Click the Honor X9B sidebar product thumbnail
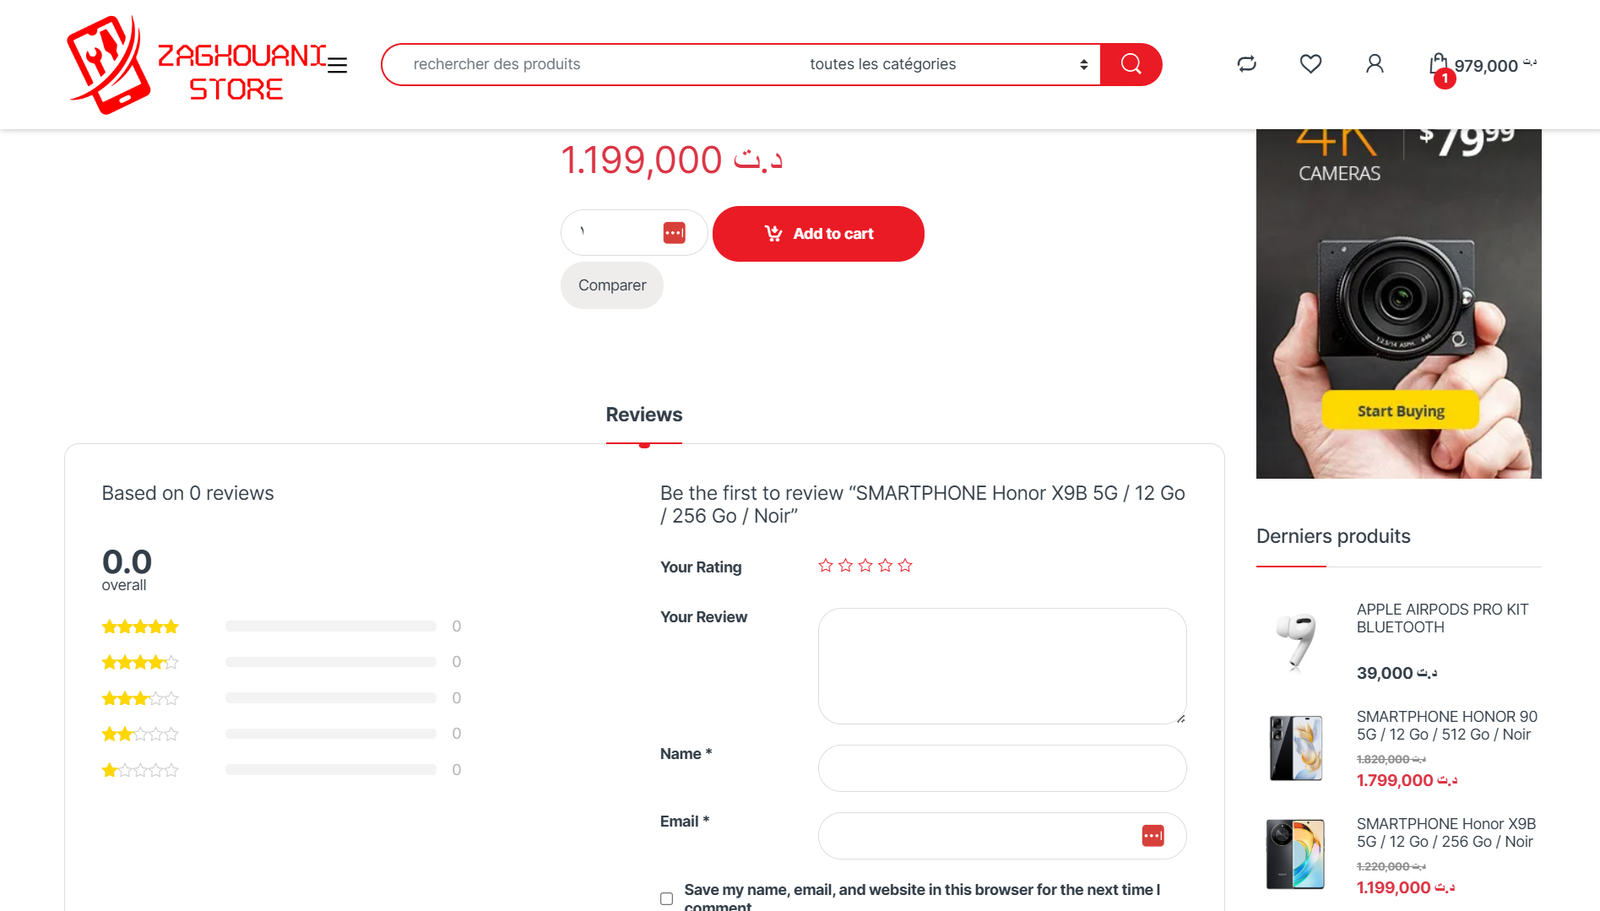1600x911 pixels. (1296, 854)
